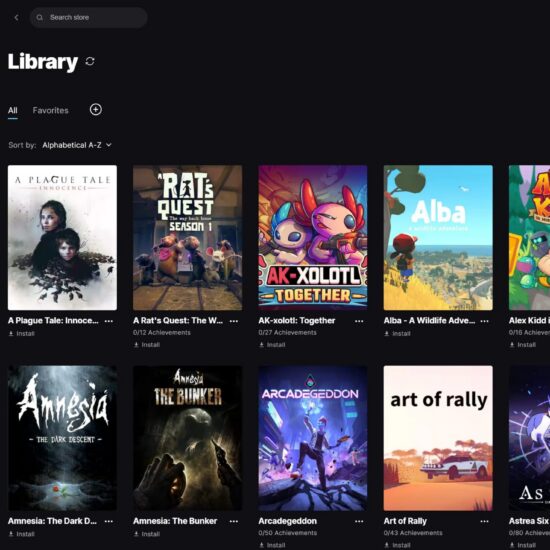Viewport: 550px width, 550px height.
Task: Open more options for Alba
Action: (x=484, y=321)
